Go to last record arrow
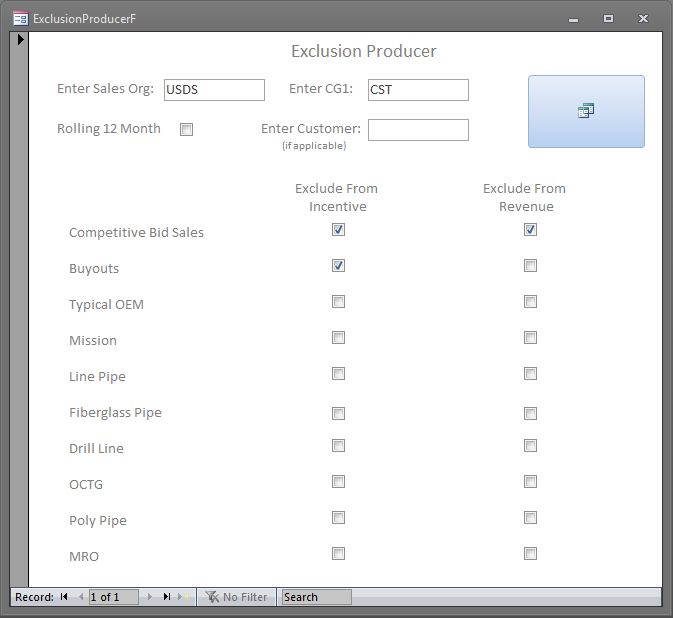The height and width of the screenshot is (618, 673). (167, 597)
